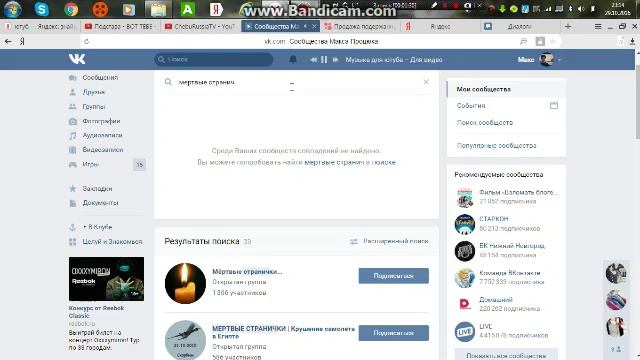Open browser downloads arrow
The image size is (640, 360).
pyautogui.click(x=632, y=41)
